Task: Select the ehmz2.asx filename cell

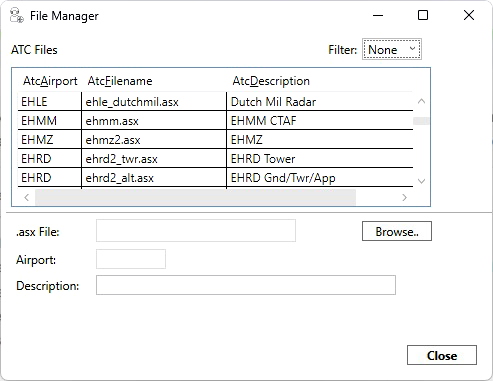Action: point(154,139)
